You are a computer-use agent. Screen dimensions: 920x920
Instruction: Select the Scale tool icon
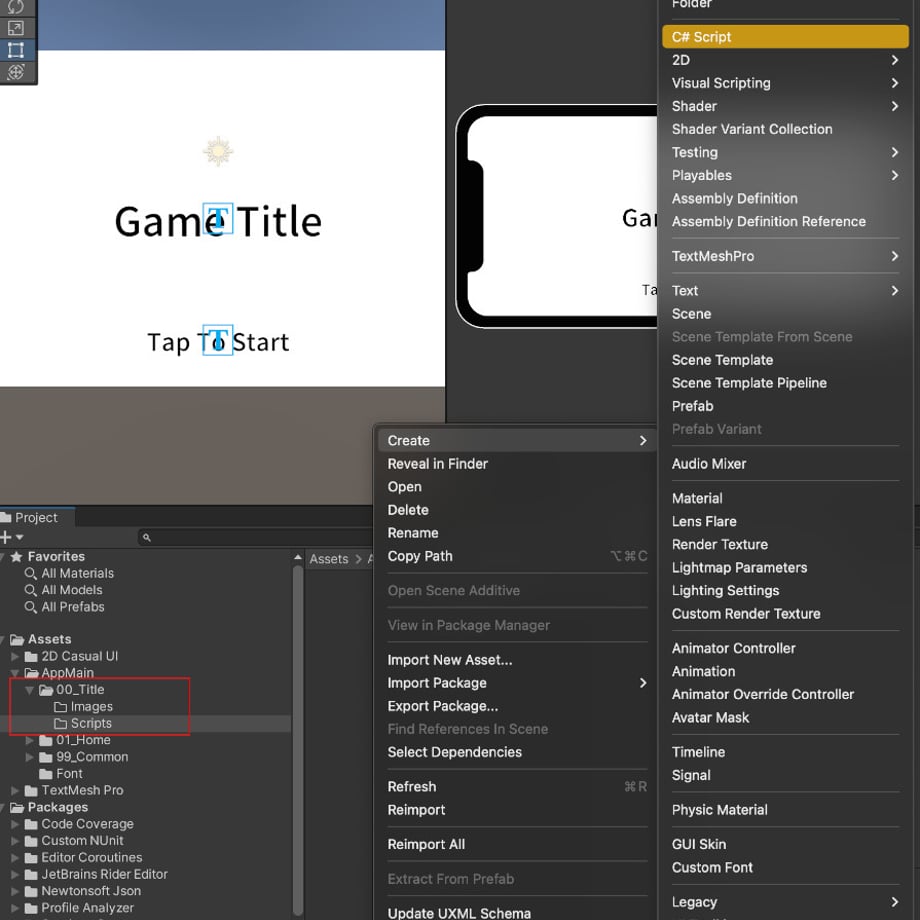(x=16, y=28)
